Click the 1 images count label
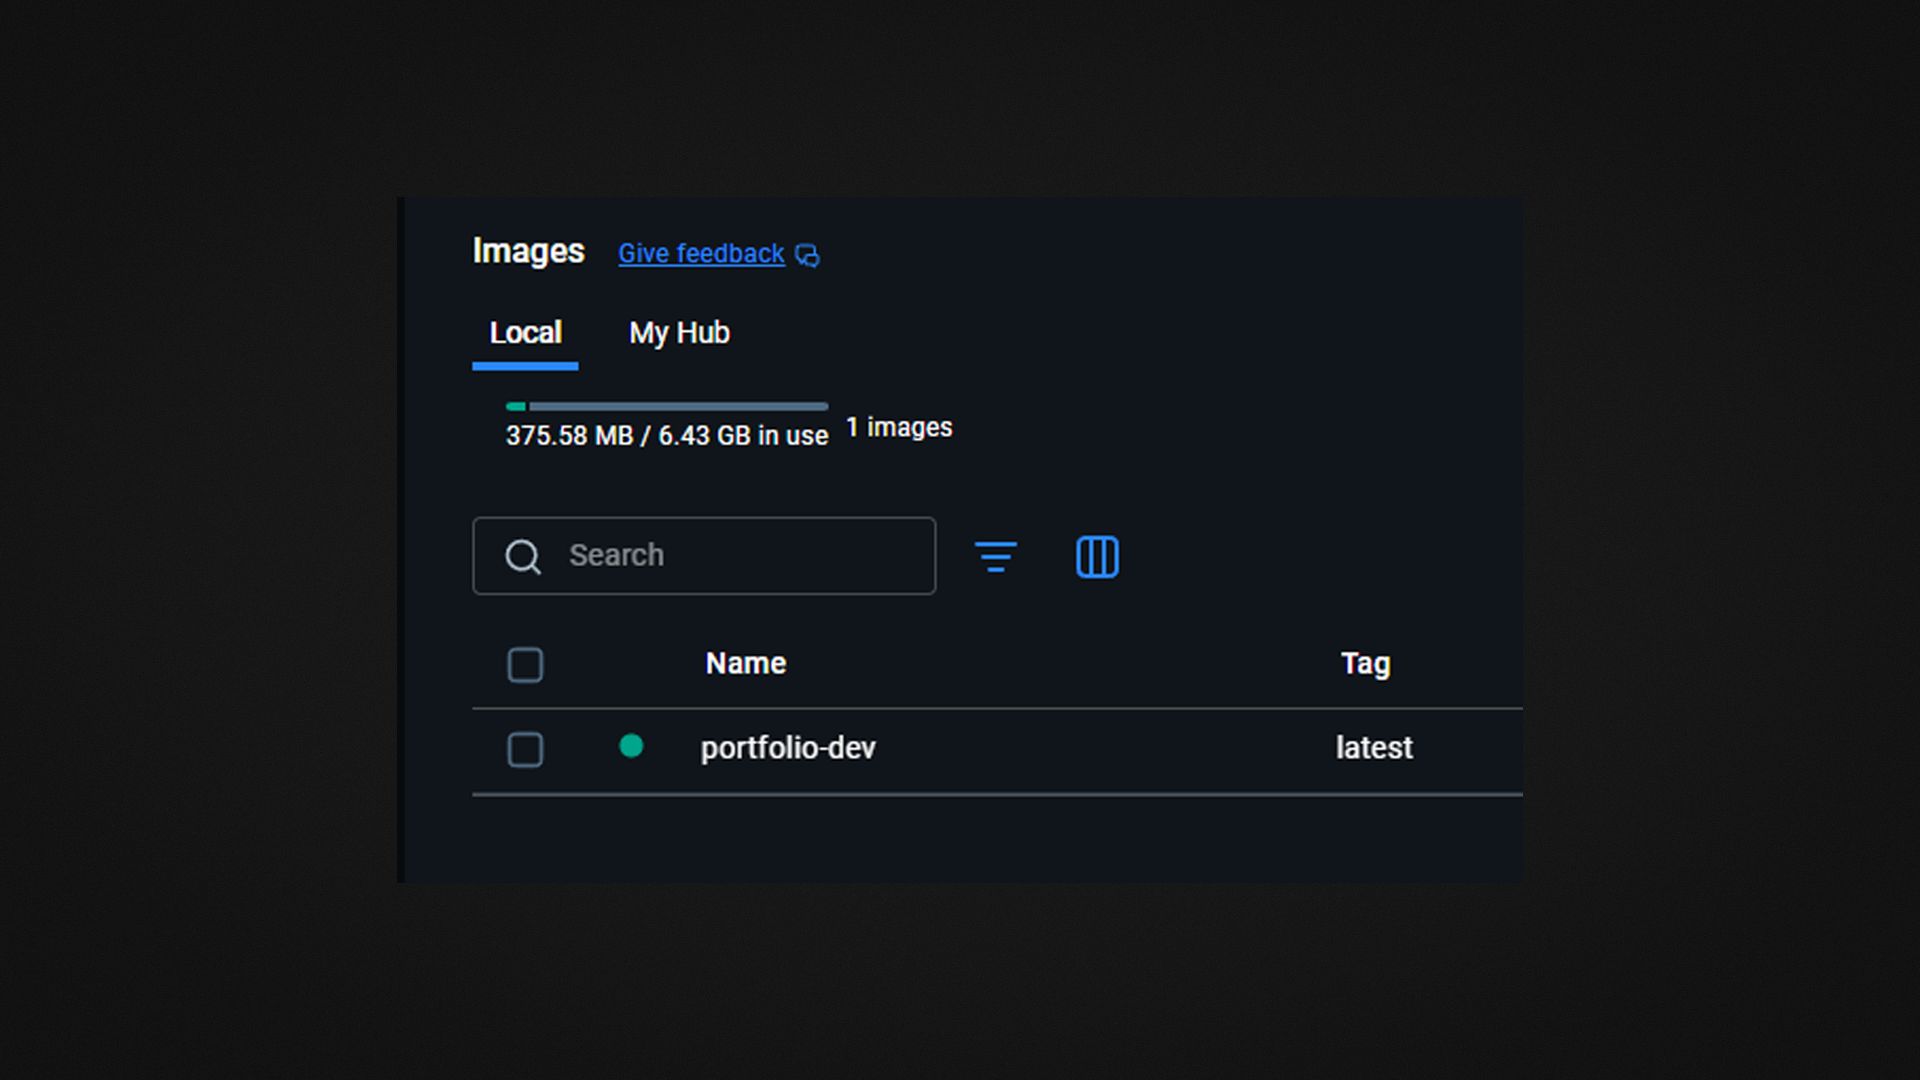 (899, 428)
